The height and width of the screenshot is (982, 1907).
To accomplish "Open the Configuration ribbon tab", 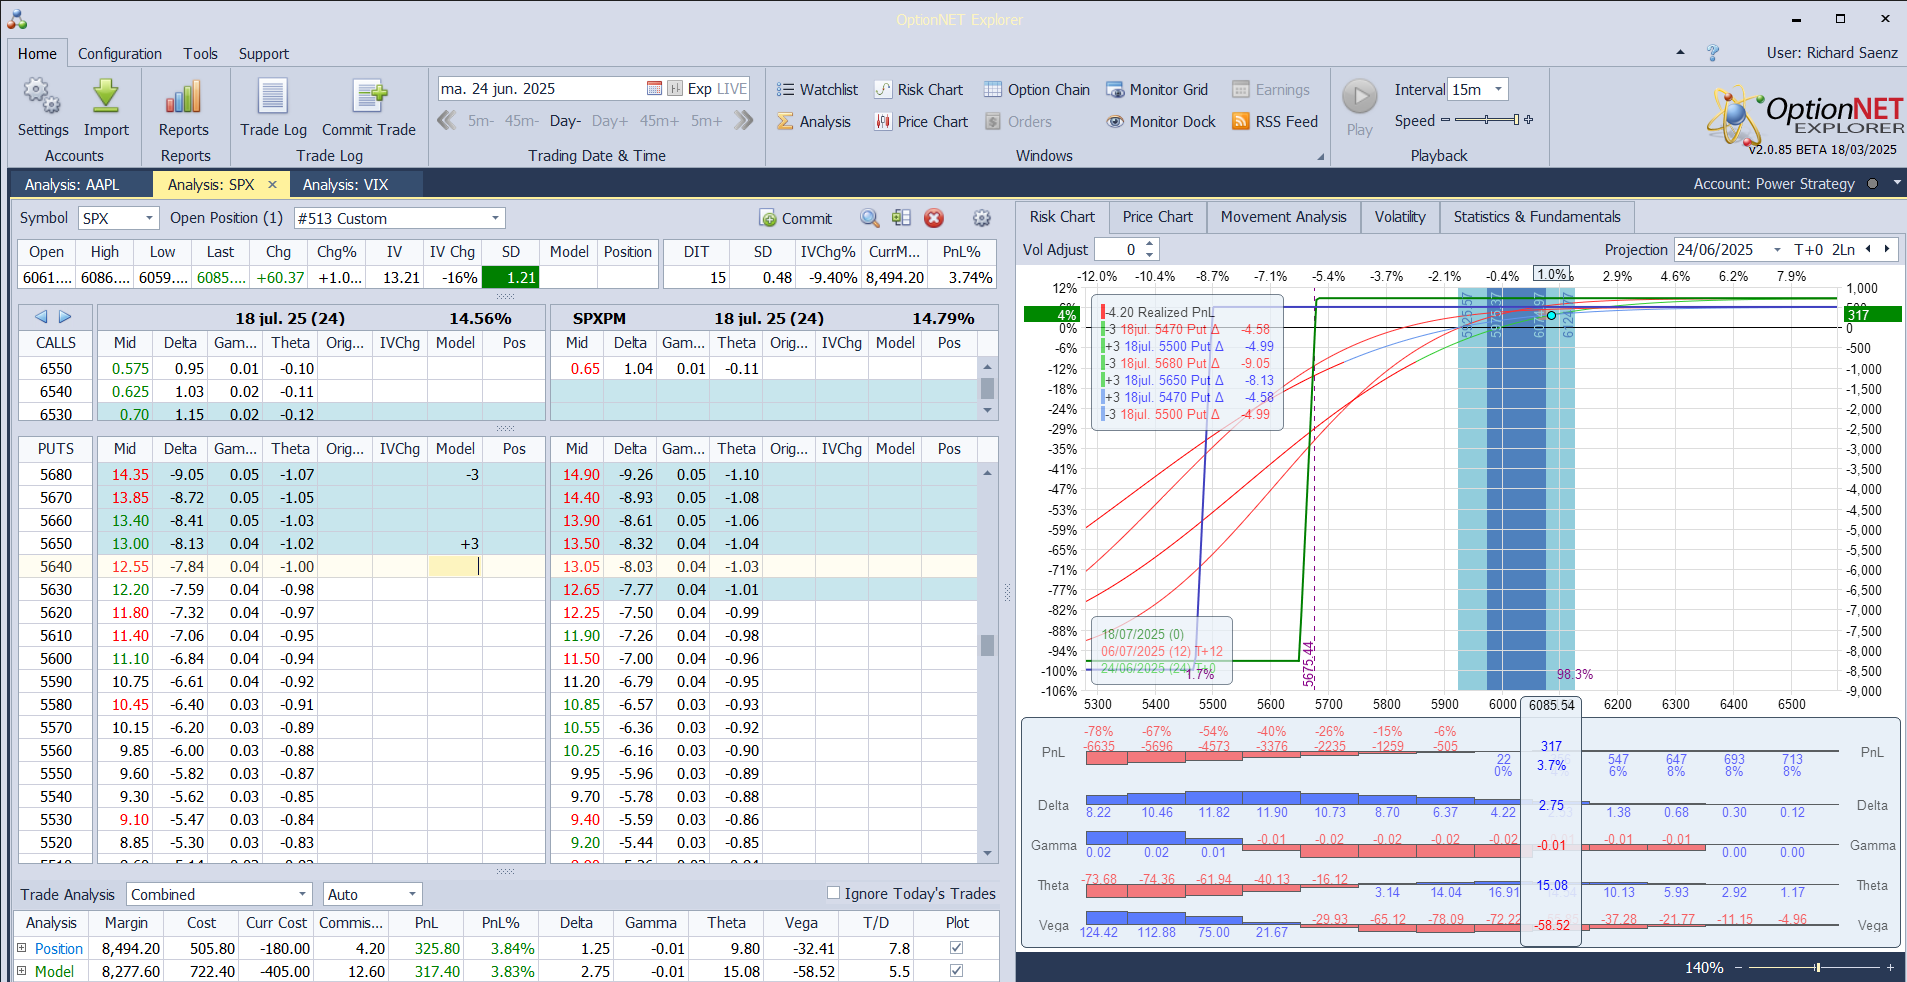I will point(120,53).
